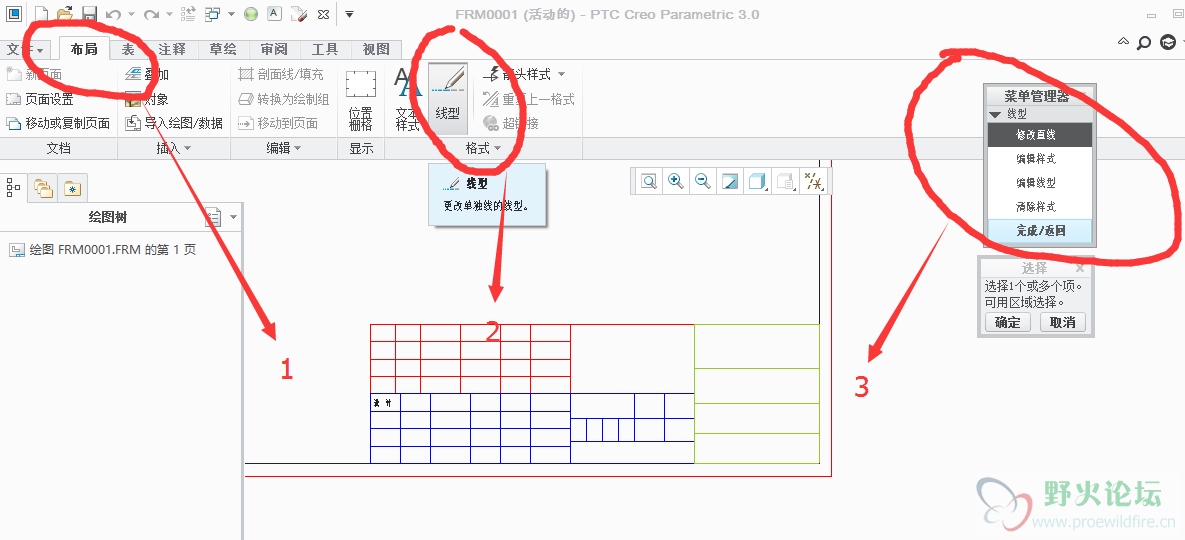Open a file with the folder icon
1185x540 pixels.
(x=65, y=14)
